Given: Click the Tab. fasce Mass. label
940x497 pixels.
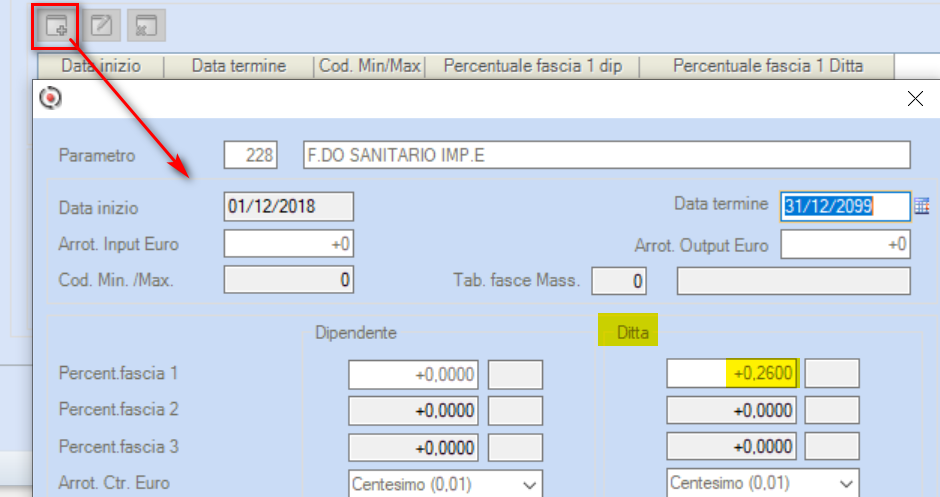Looking at the screenshot, I should click(517, 280).
